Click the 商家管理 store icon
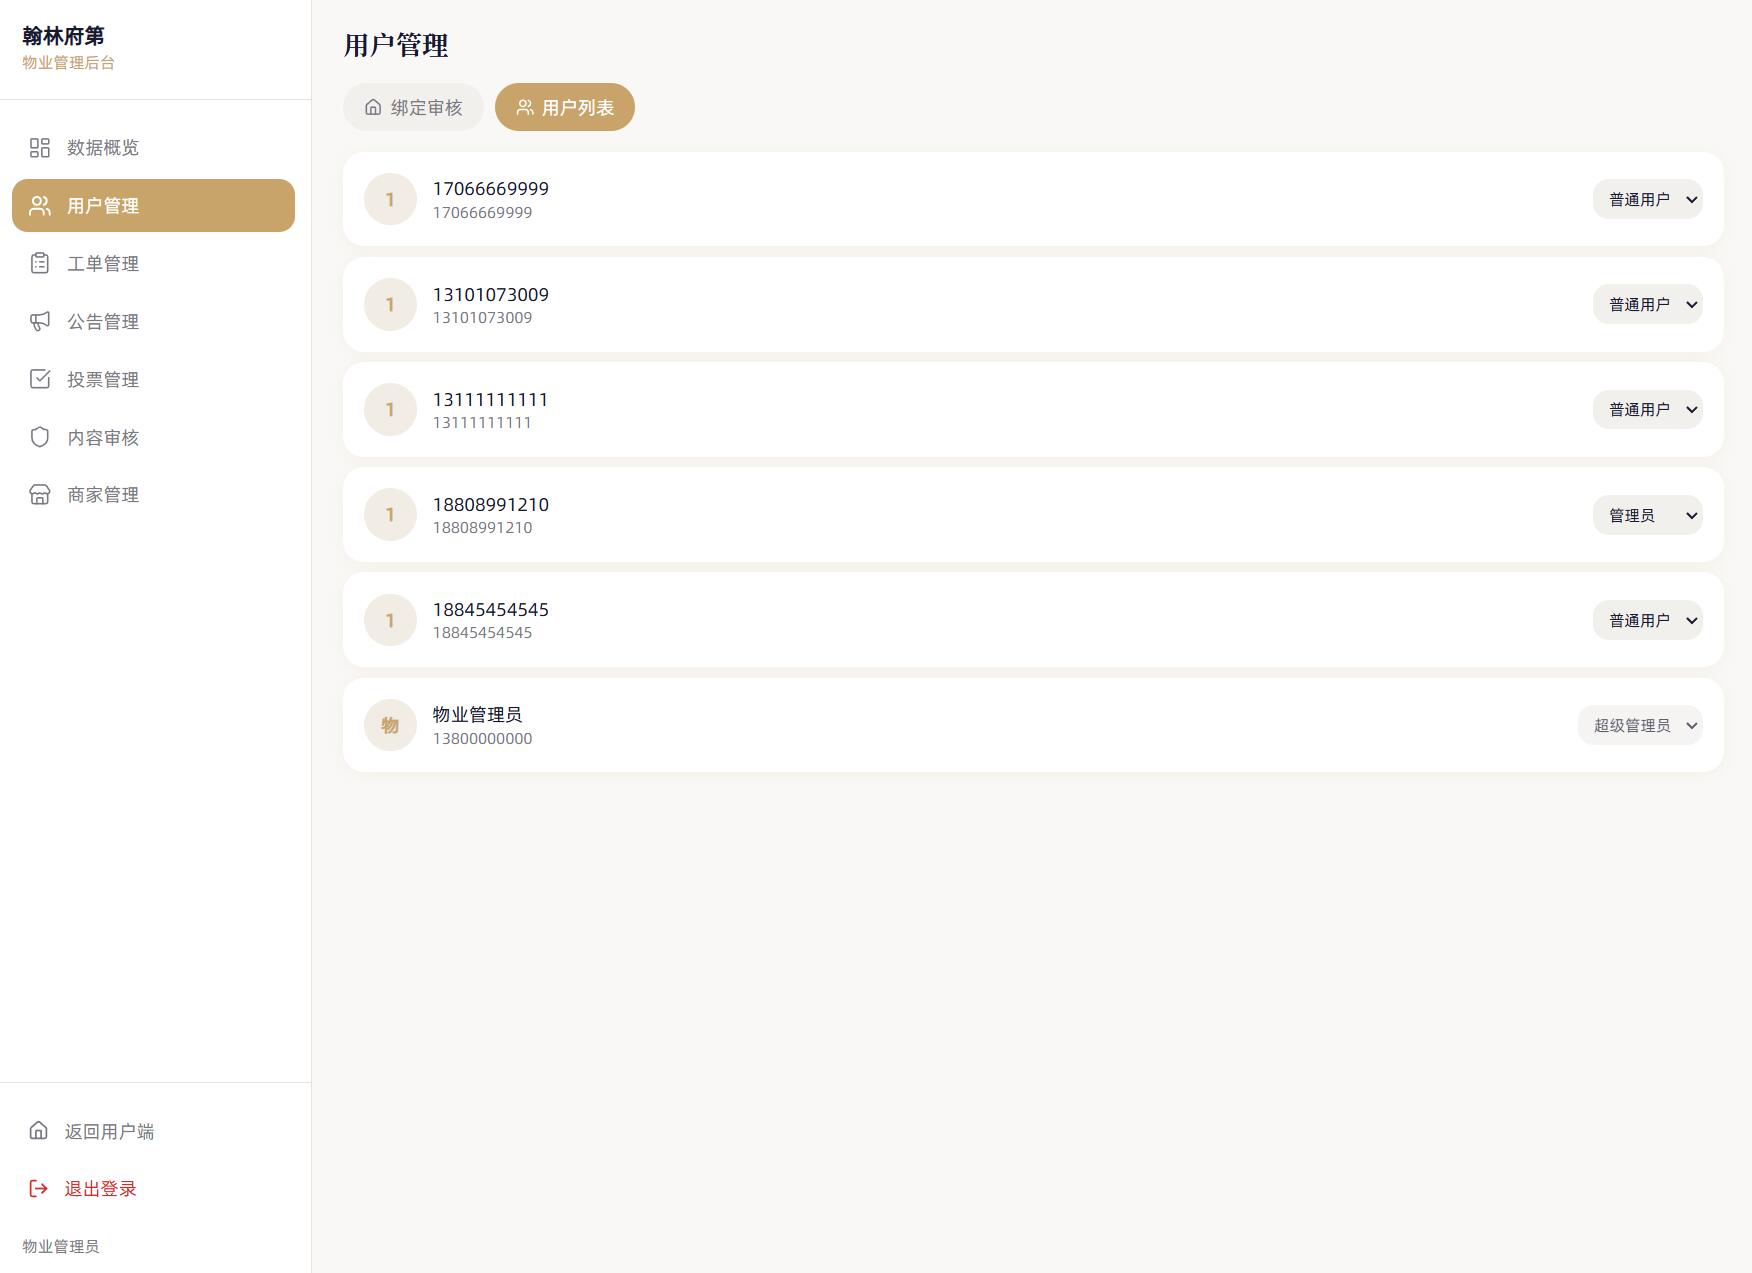The width and height of the screenshot is (1752, 1273). tap(40, 495)
